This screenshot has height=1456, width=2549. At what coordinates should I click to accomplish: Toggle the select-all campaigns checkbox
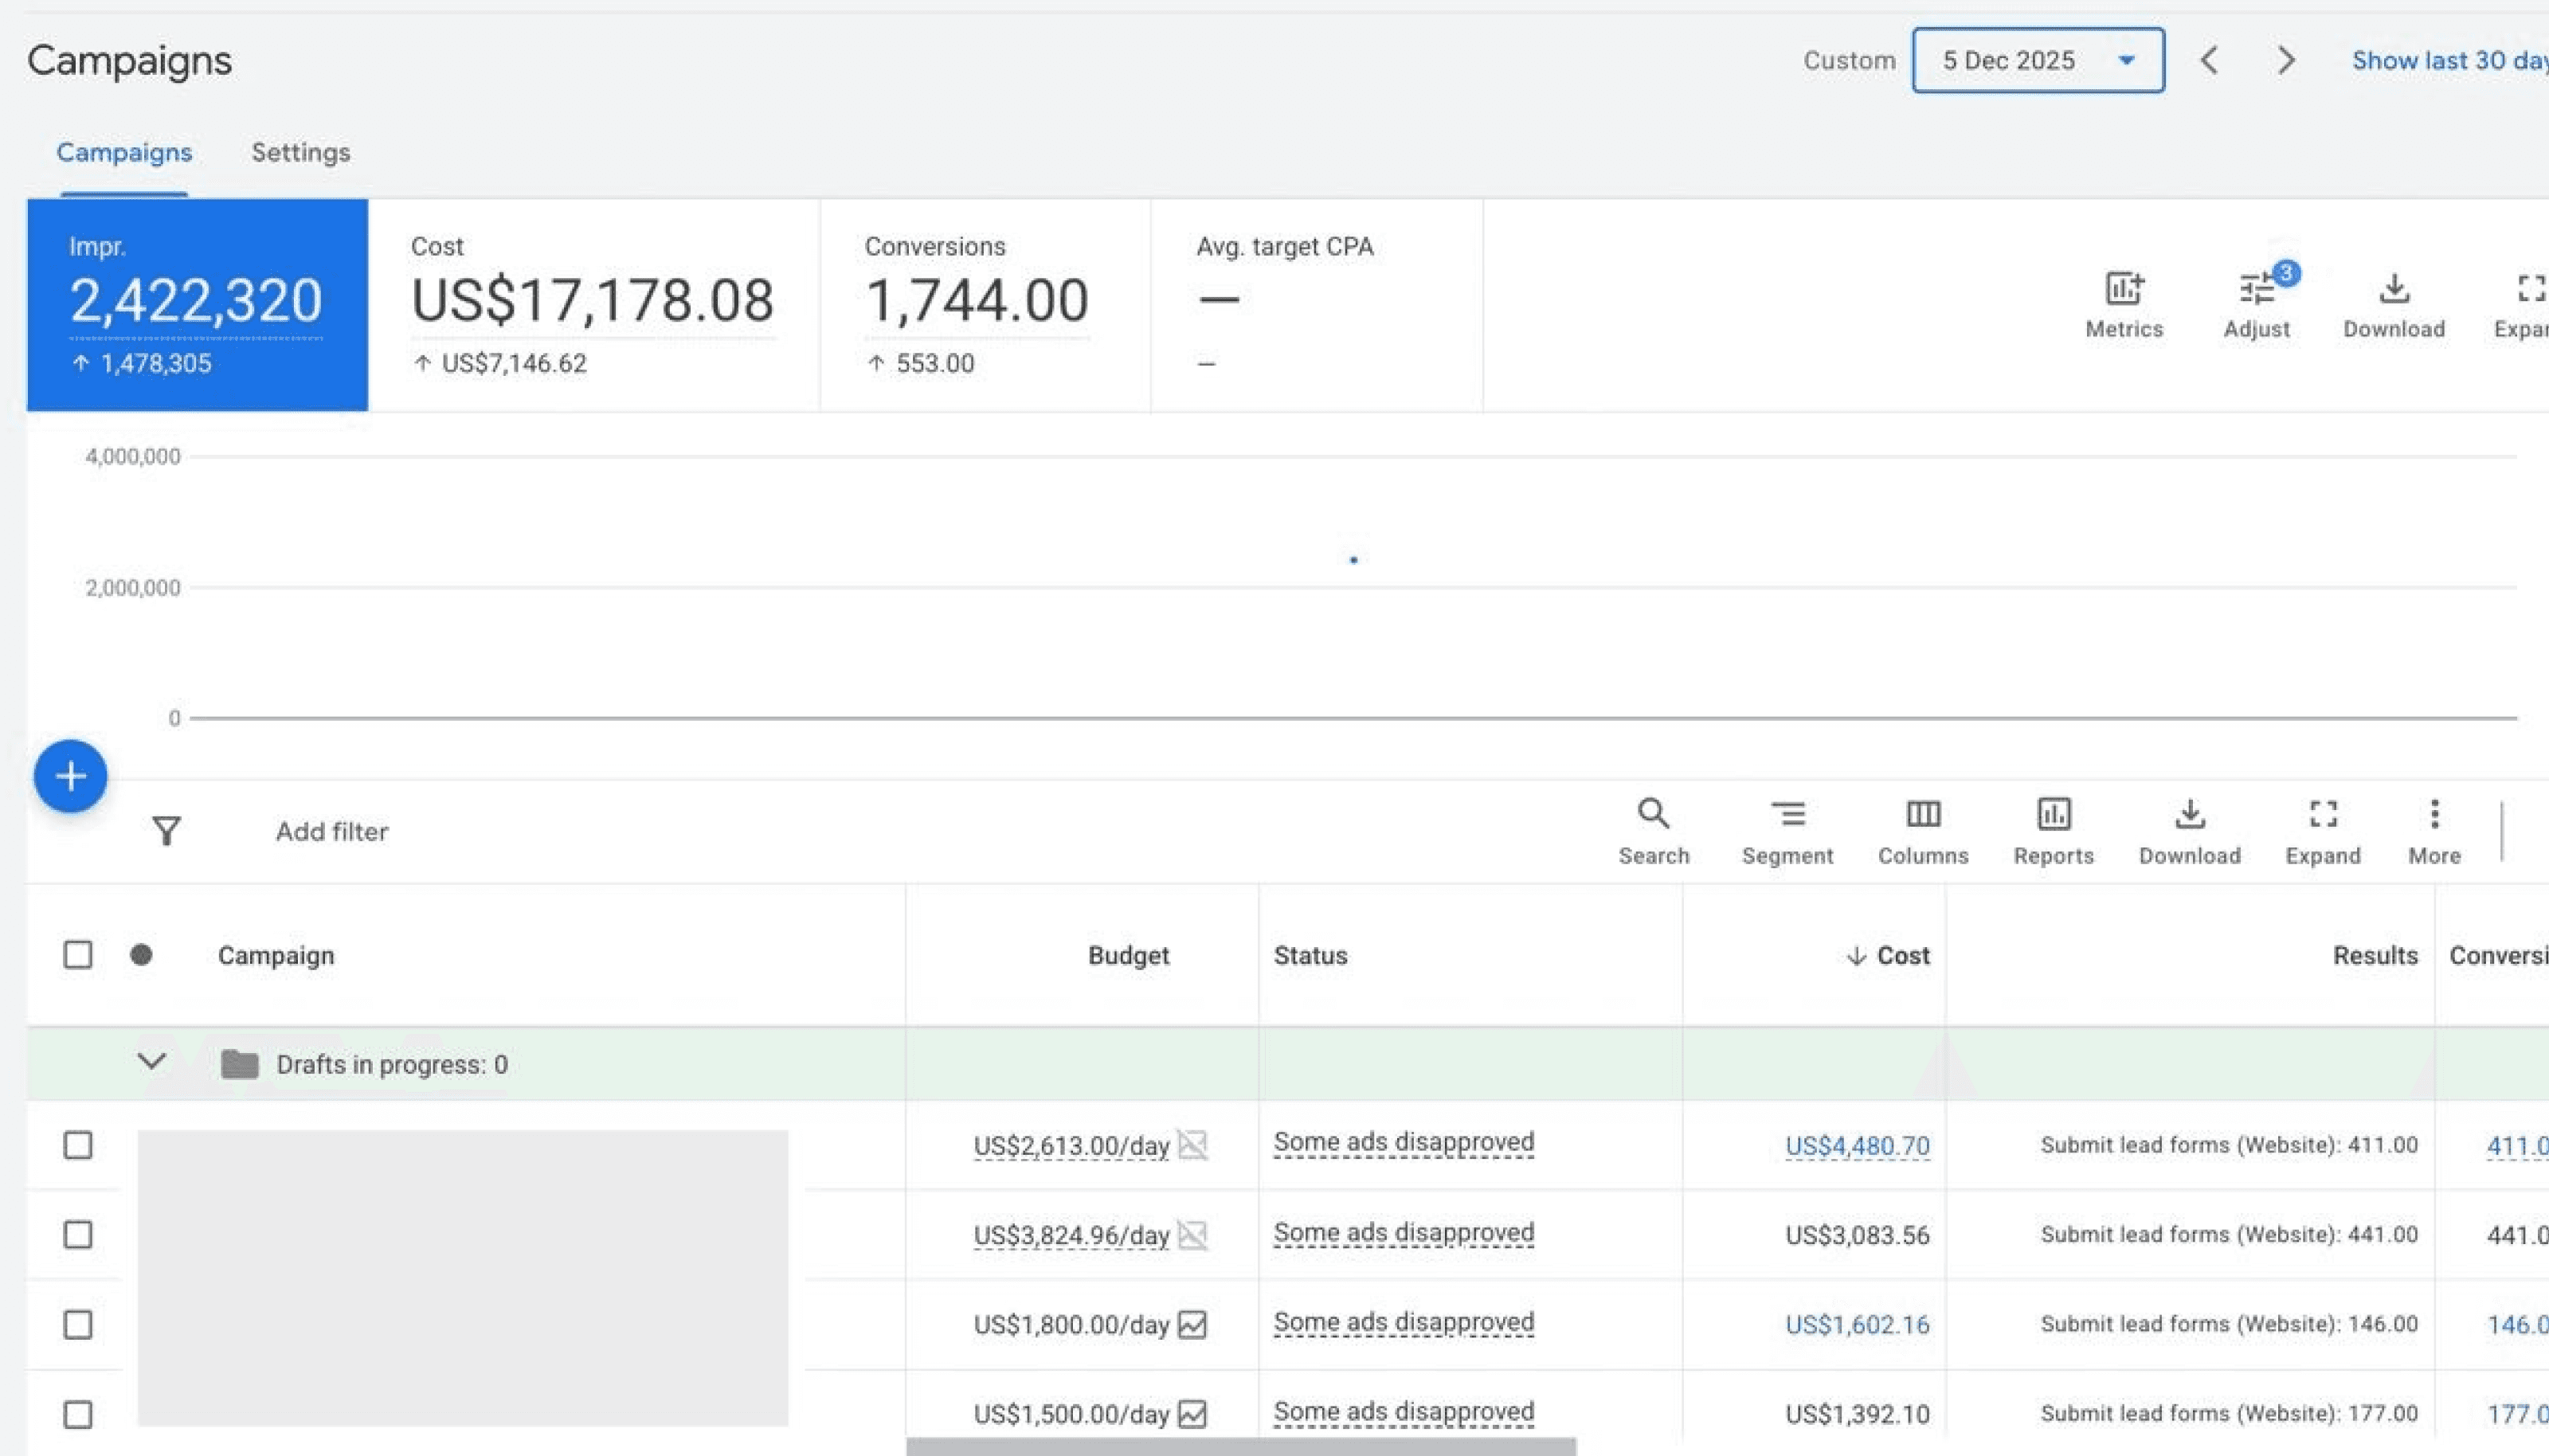coord(78,955)
